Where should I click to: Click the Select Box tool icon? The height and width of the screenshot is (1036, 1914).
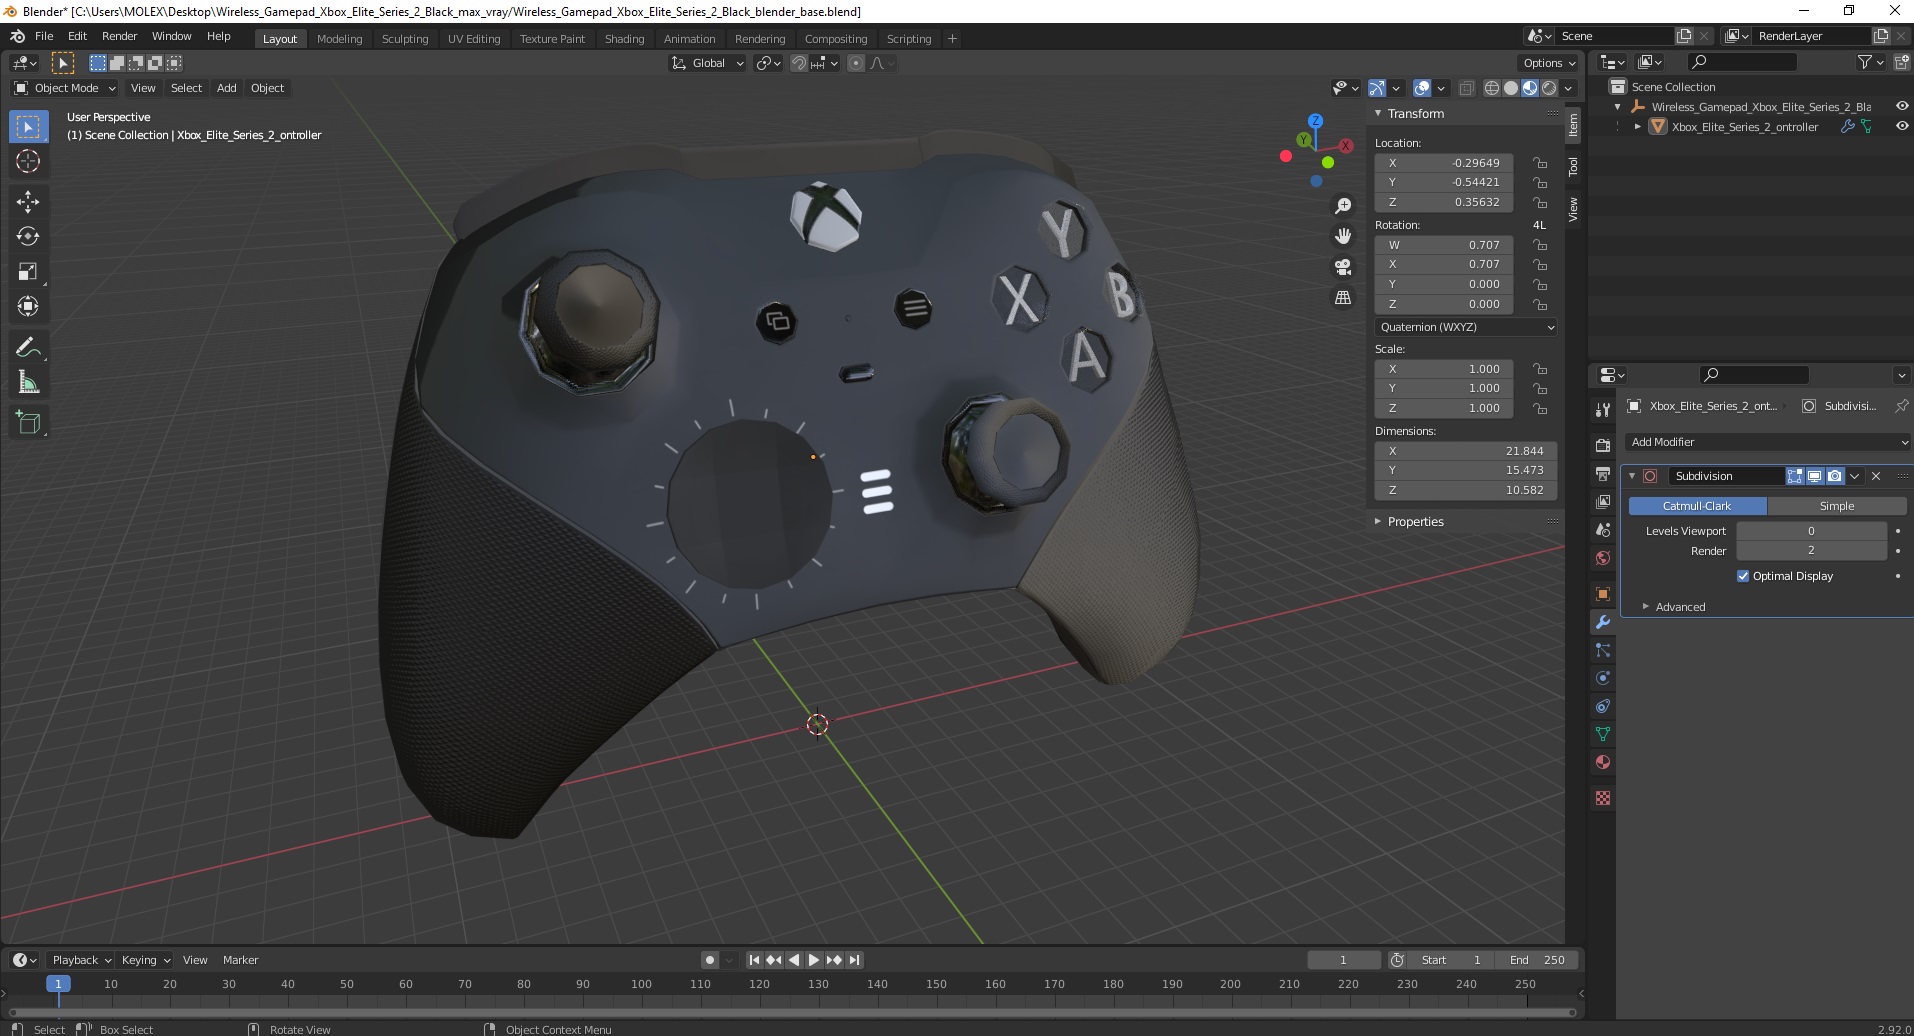[x=28, y=126]
